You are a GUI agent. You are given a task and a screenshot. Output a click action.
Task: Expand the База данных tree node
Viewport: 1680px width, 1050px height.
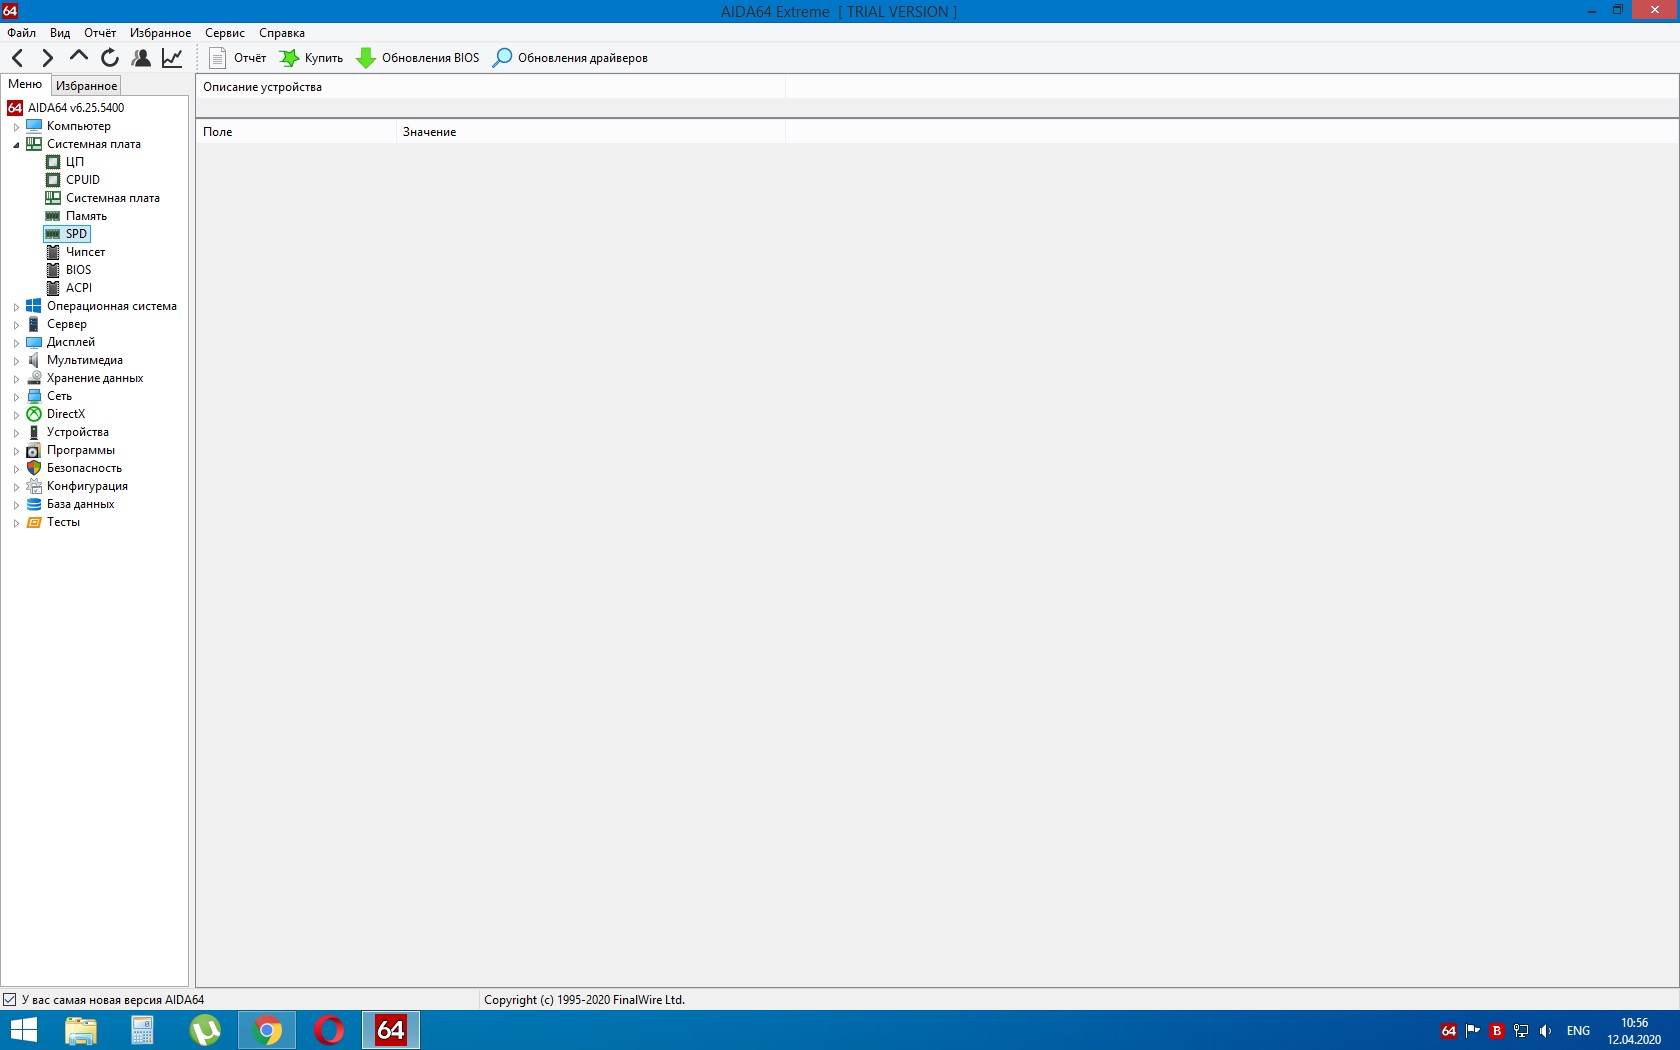[16, 505]
